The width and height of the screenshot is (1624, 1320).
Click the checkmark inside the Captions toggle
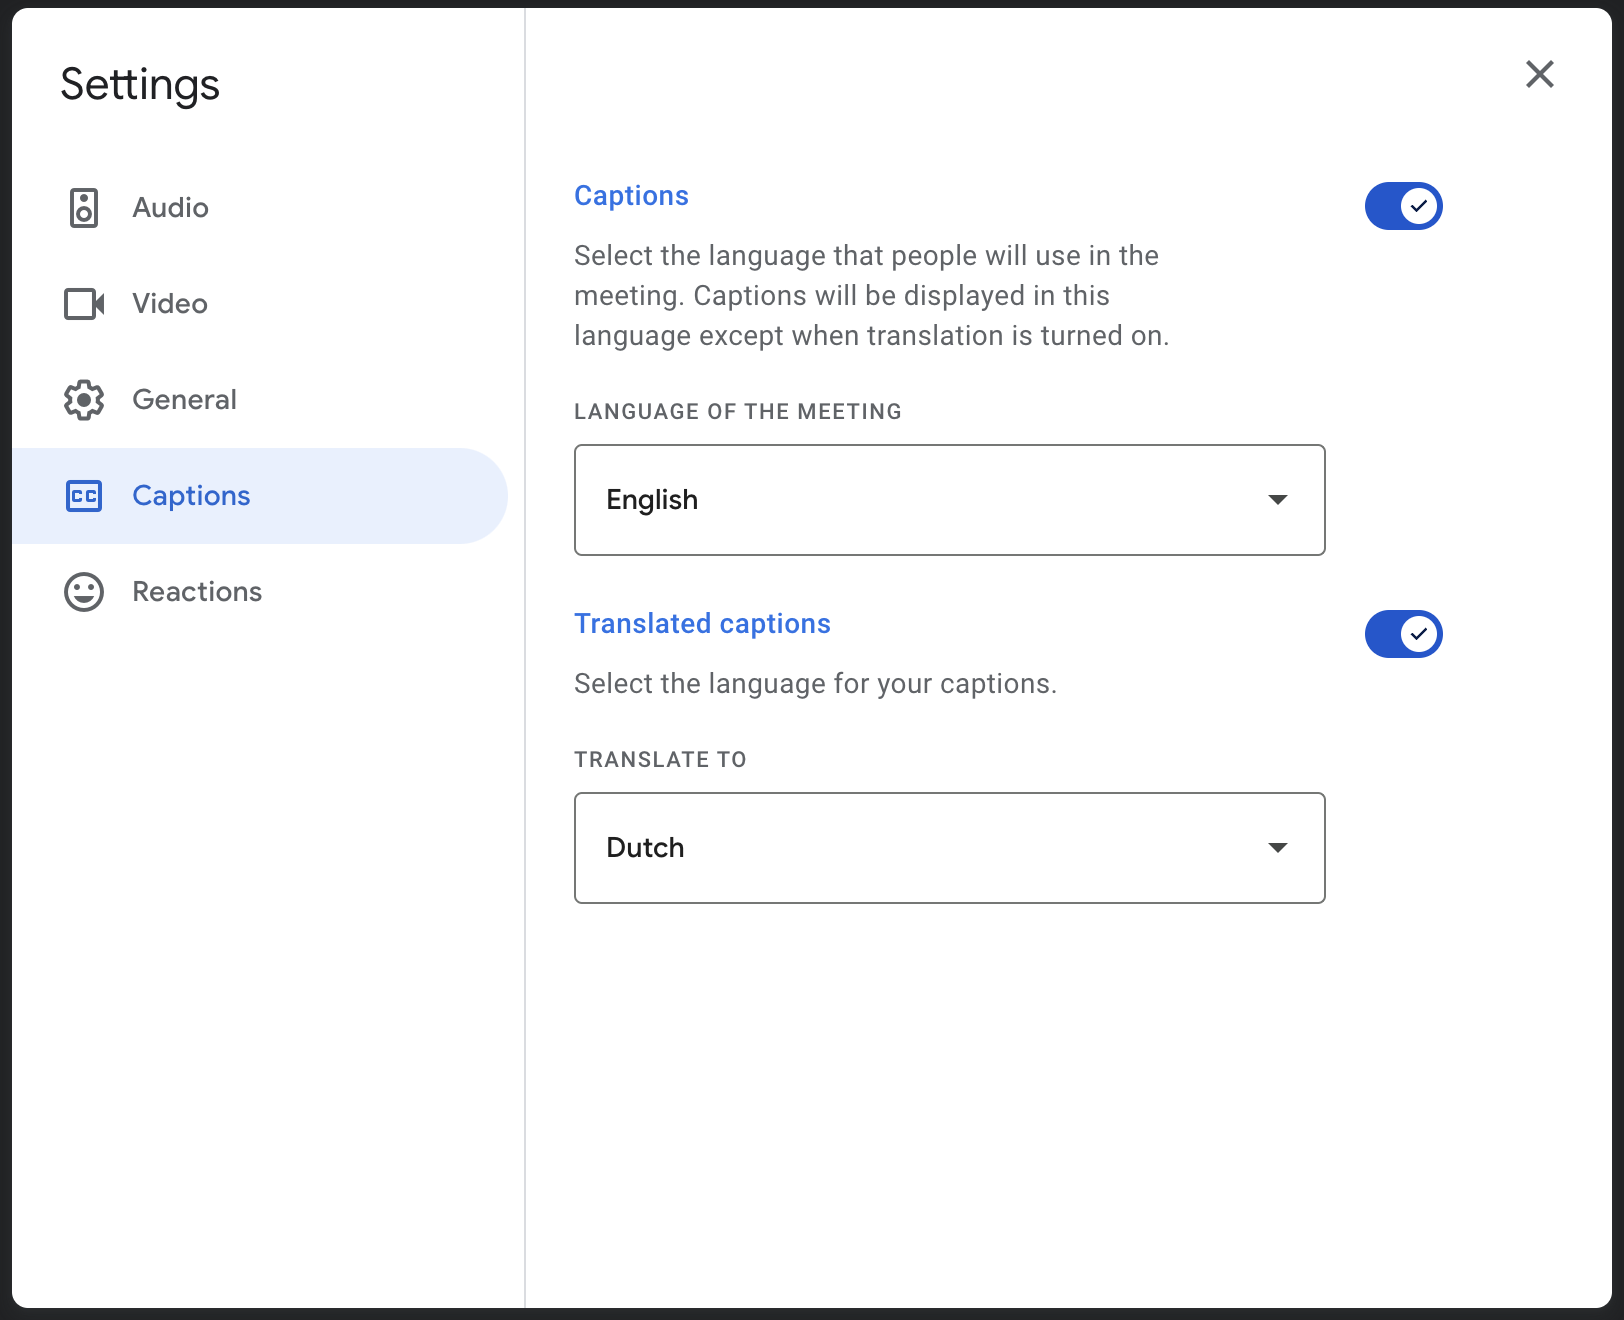click(1417, 206)
